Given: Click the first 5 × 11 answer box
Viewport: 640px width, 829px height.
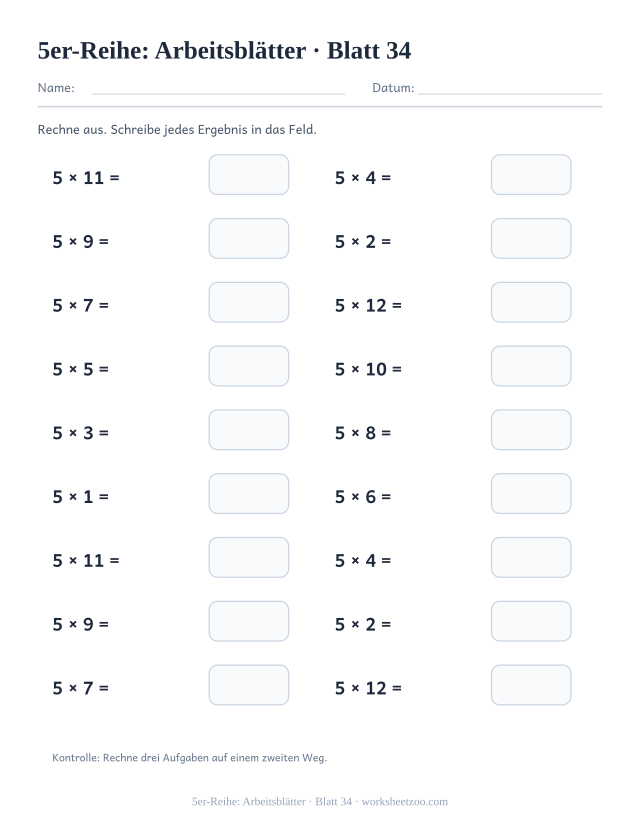Looking at the screenshot, I should click(x=249, y=174).
